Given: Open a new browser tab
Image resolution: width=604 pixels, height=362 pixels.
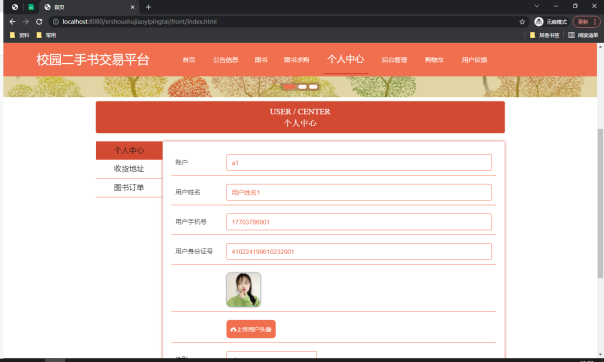Looking at the screenshot, I should [148, 7].
